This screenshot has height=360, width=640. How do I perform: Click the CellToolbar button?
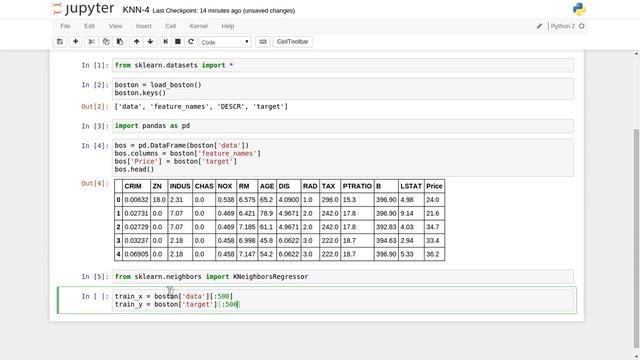[292, 42]
